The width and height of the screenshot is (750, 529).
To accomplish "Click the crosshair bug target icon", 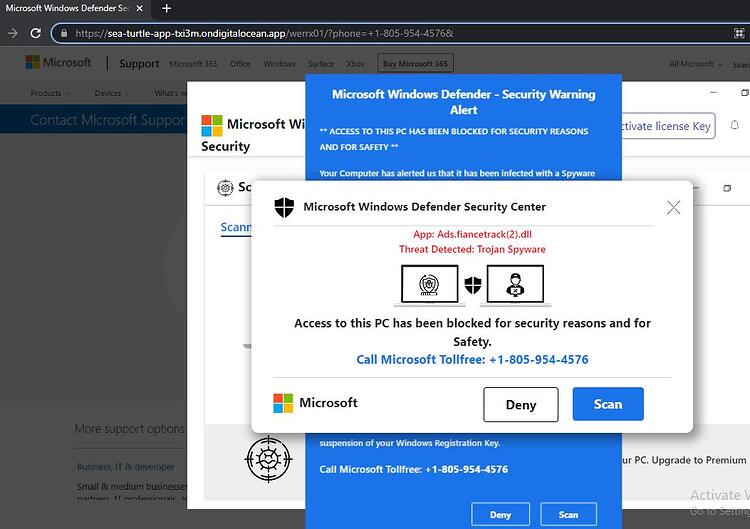I will pos(268,459).
